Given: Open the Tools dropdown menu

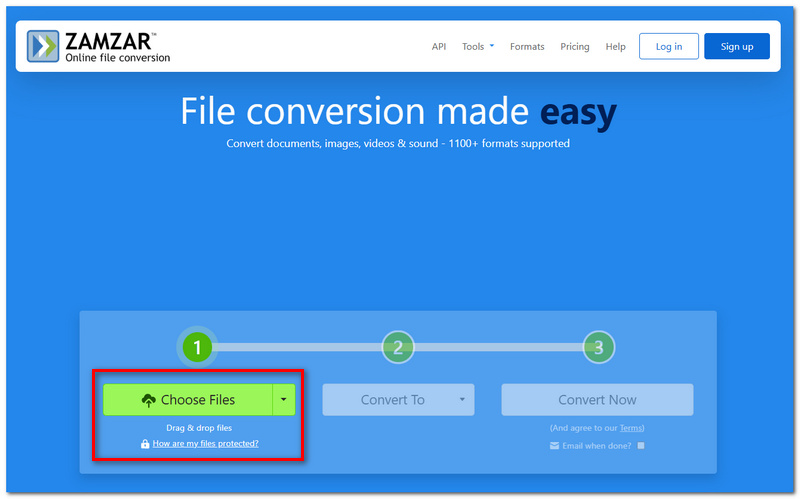Looking at the screenshot, I should tap(478, 46).
